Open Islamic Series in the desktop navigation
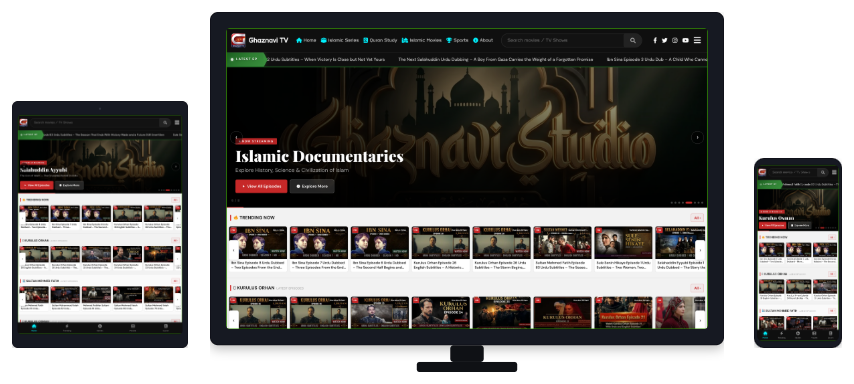Viewport: 854px width, 384px height. 340,40
